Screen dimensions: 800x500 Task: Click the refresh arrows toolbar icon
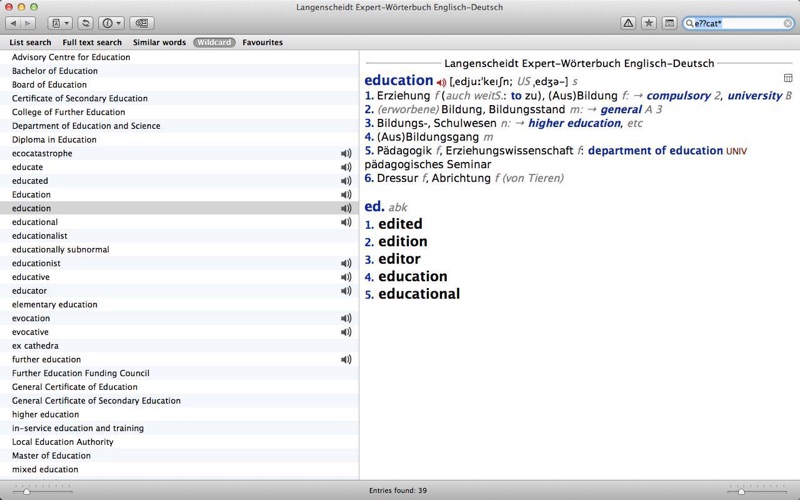(x=86, y=23)
